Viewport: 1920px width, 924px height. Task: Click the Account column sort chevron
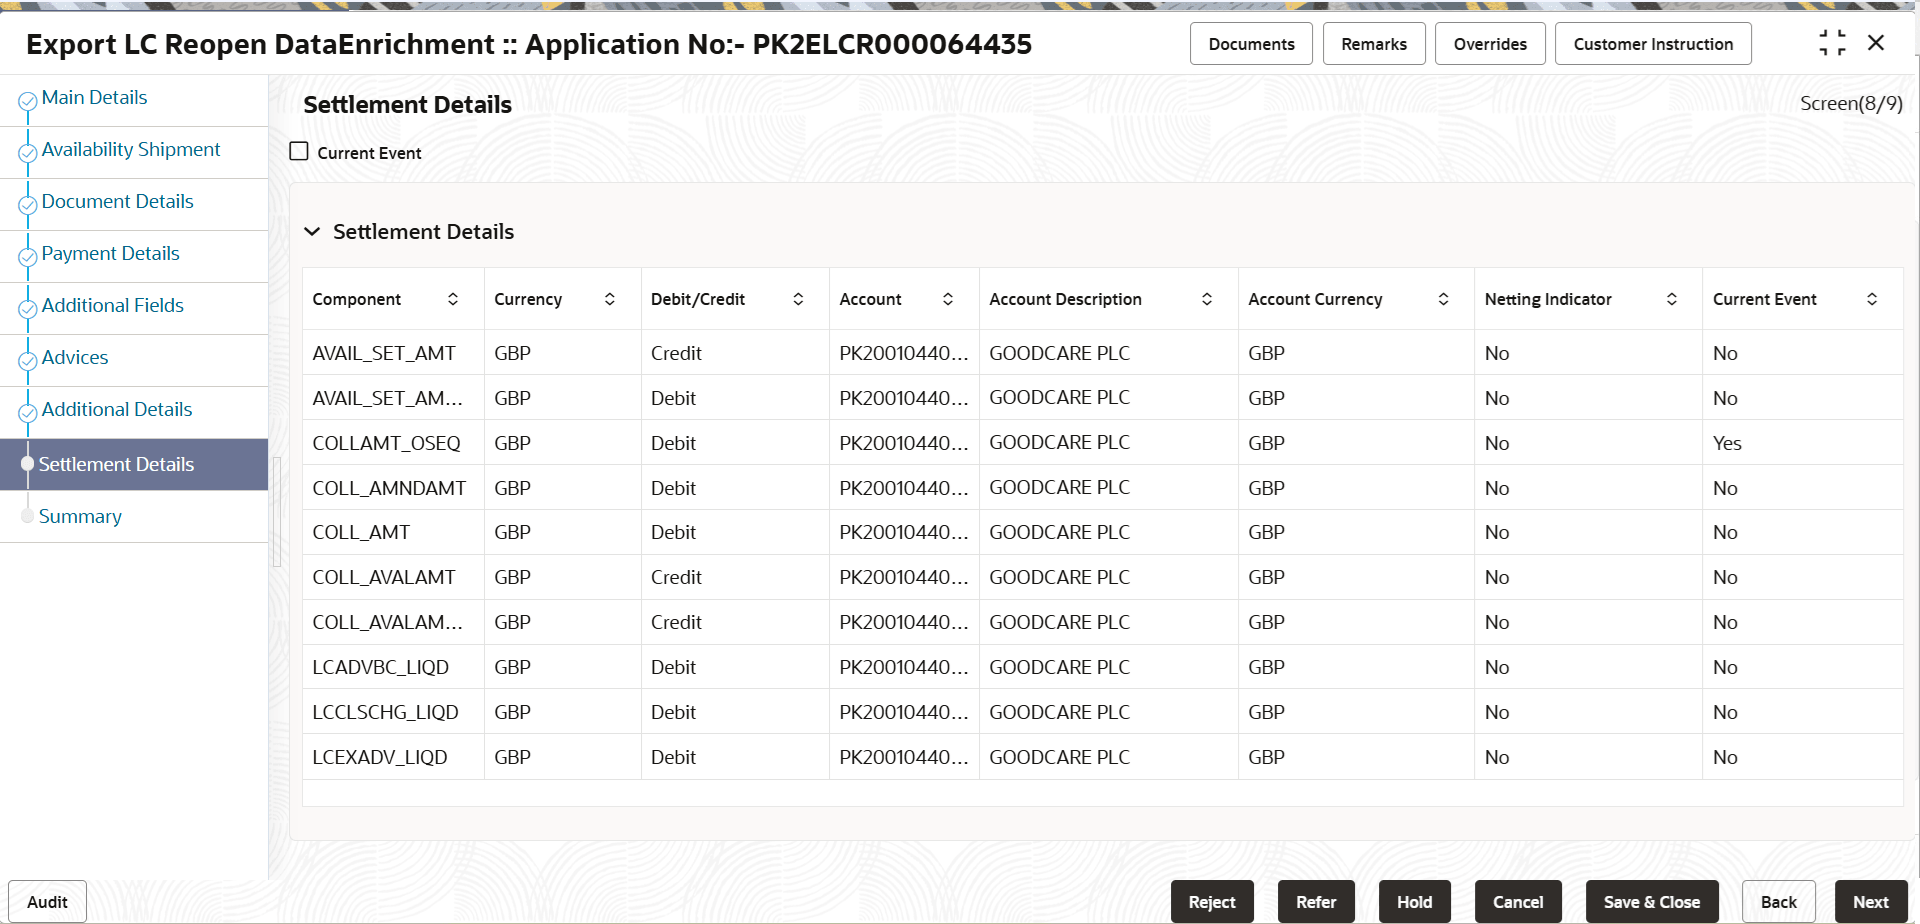pos(948,298)
